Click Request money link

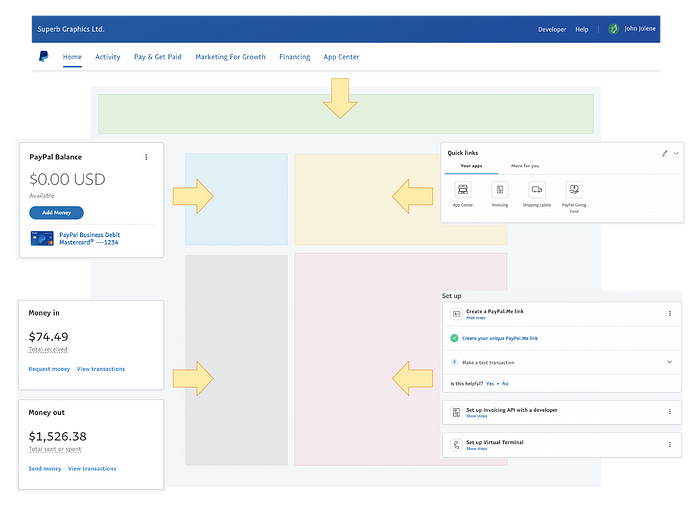tap(49, 369)
